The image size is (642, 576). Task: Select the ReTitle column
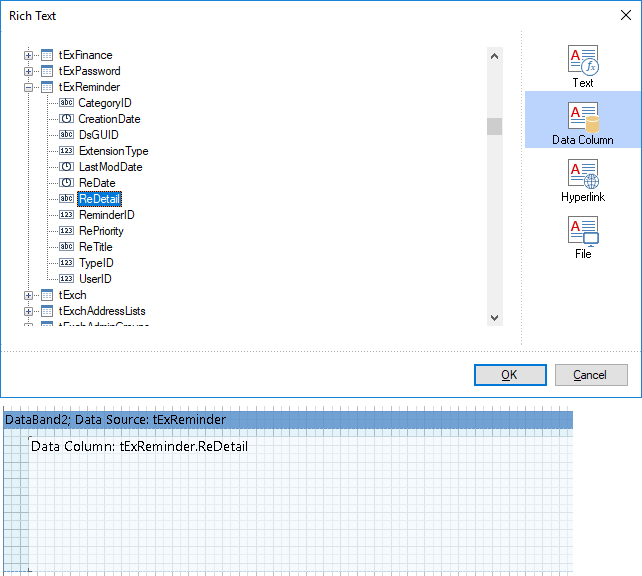95,247
